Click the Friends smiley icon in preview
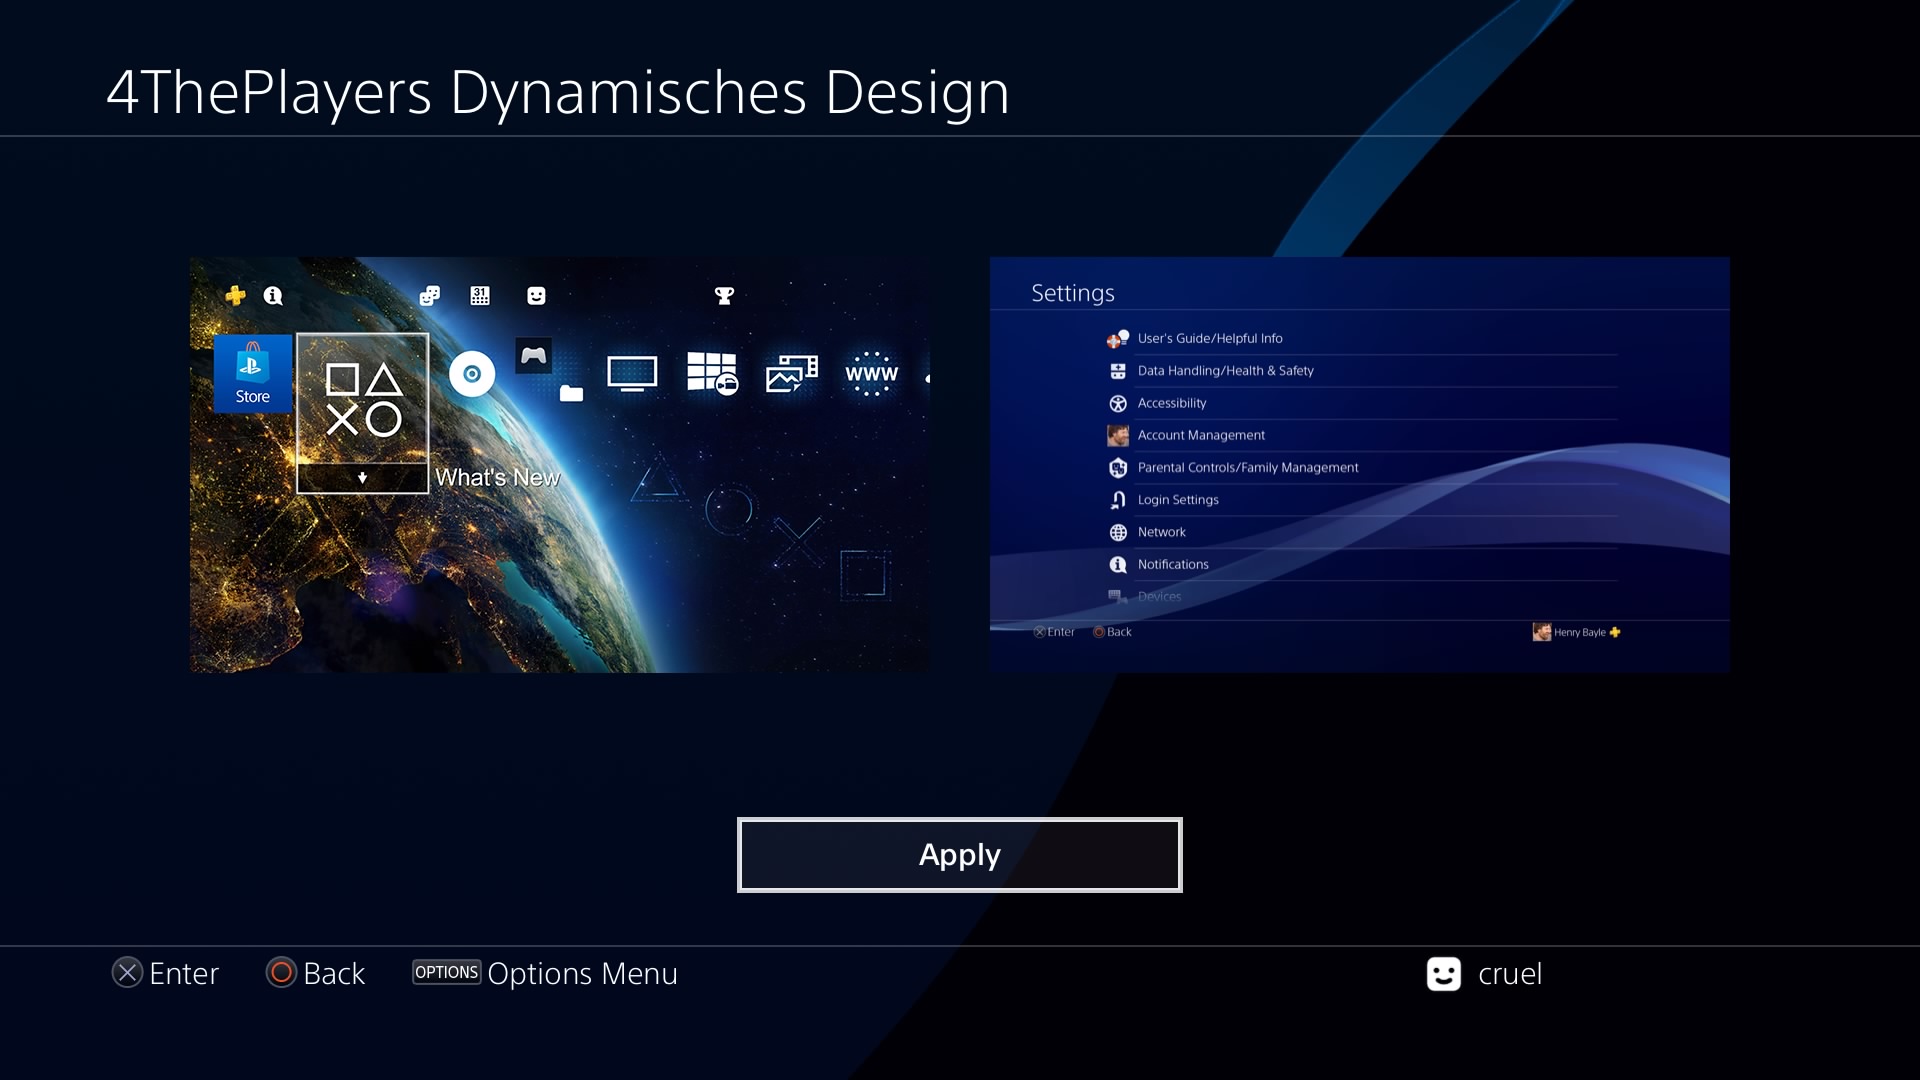 pos(536,295)
